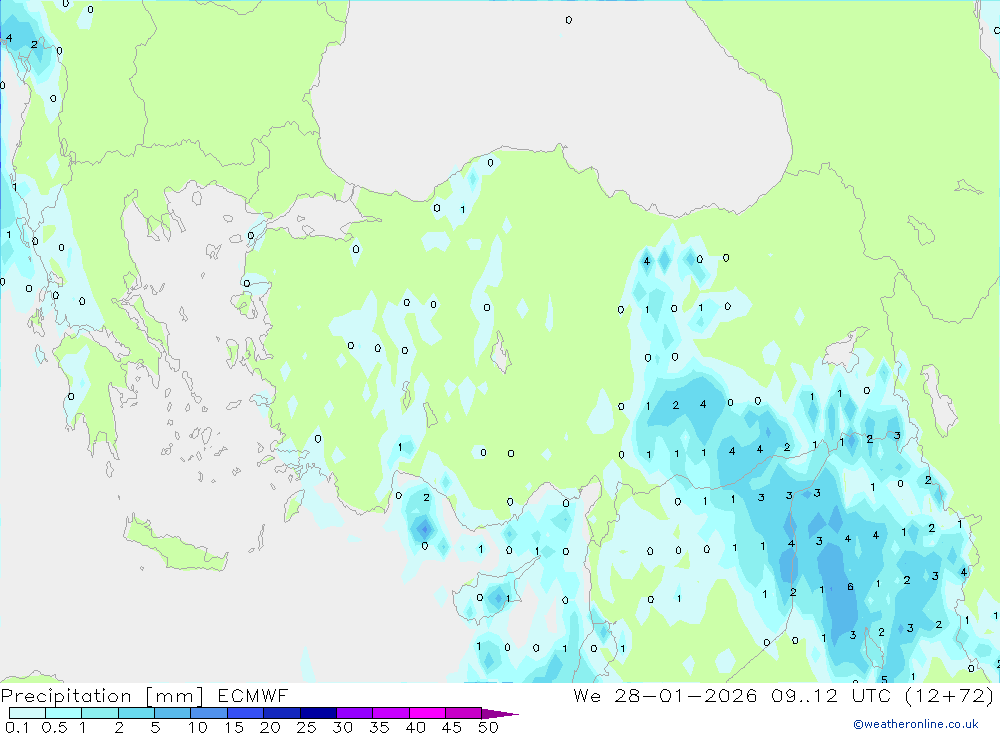Click the 35–40 mm legend color swatch
1000x733 pixels.
391,713
